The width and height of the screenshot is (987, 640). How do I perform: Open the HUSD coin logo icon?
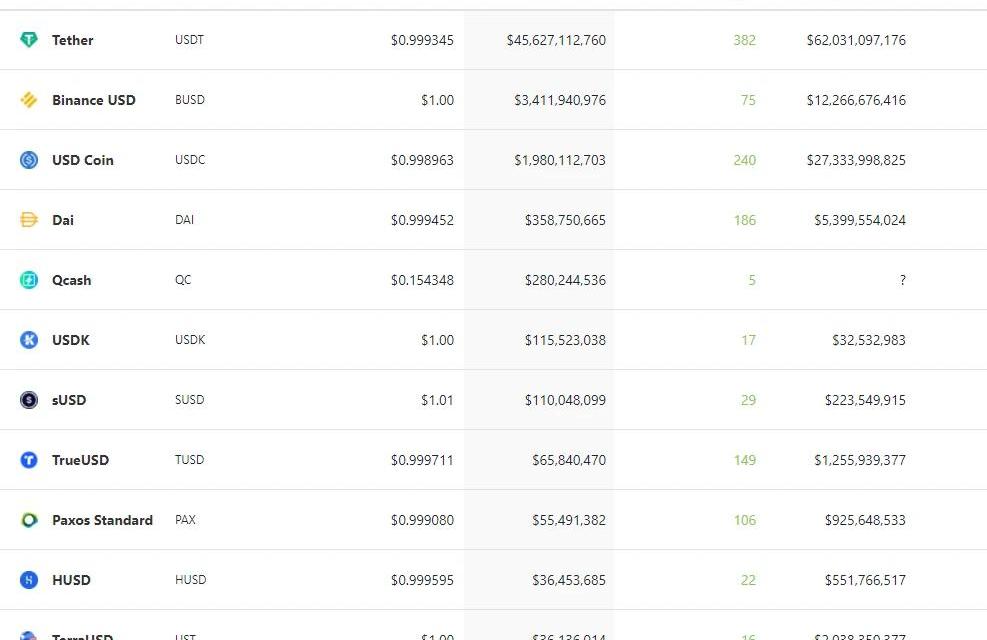point(29,580)
